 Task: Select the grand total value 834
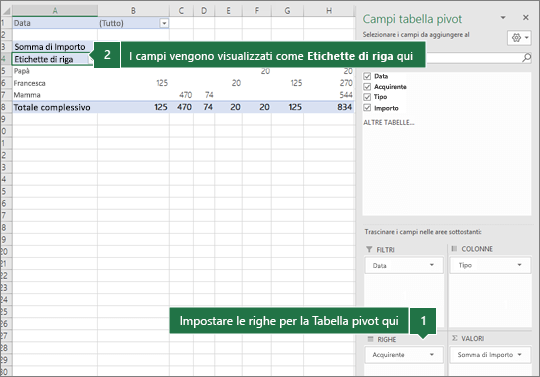(x=344, y=107)
